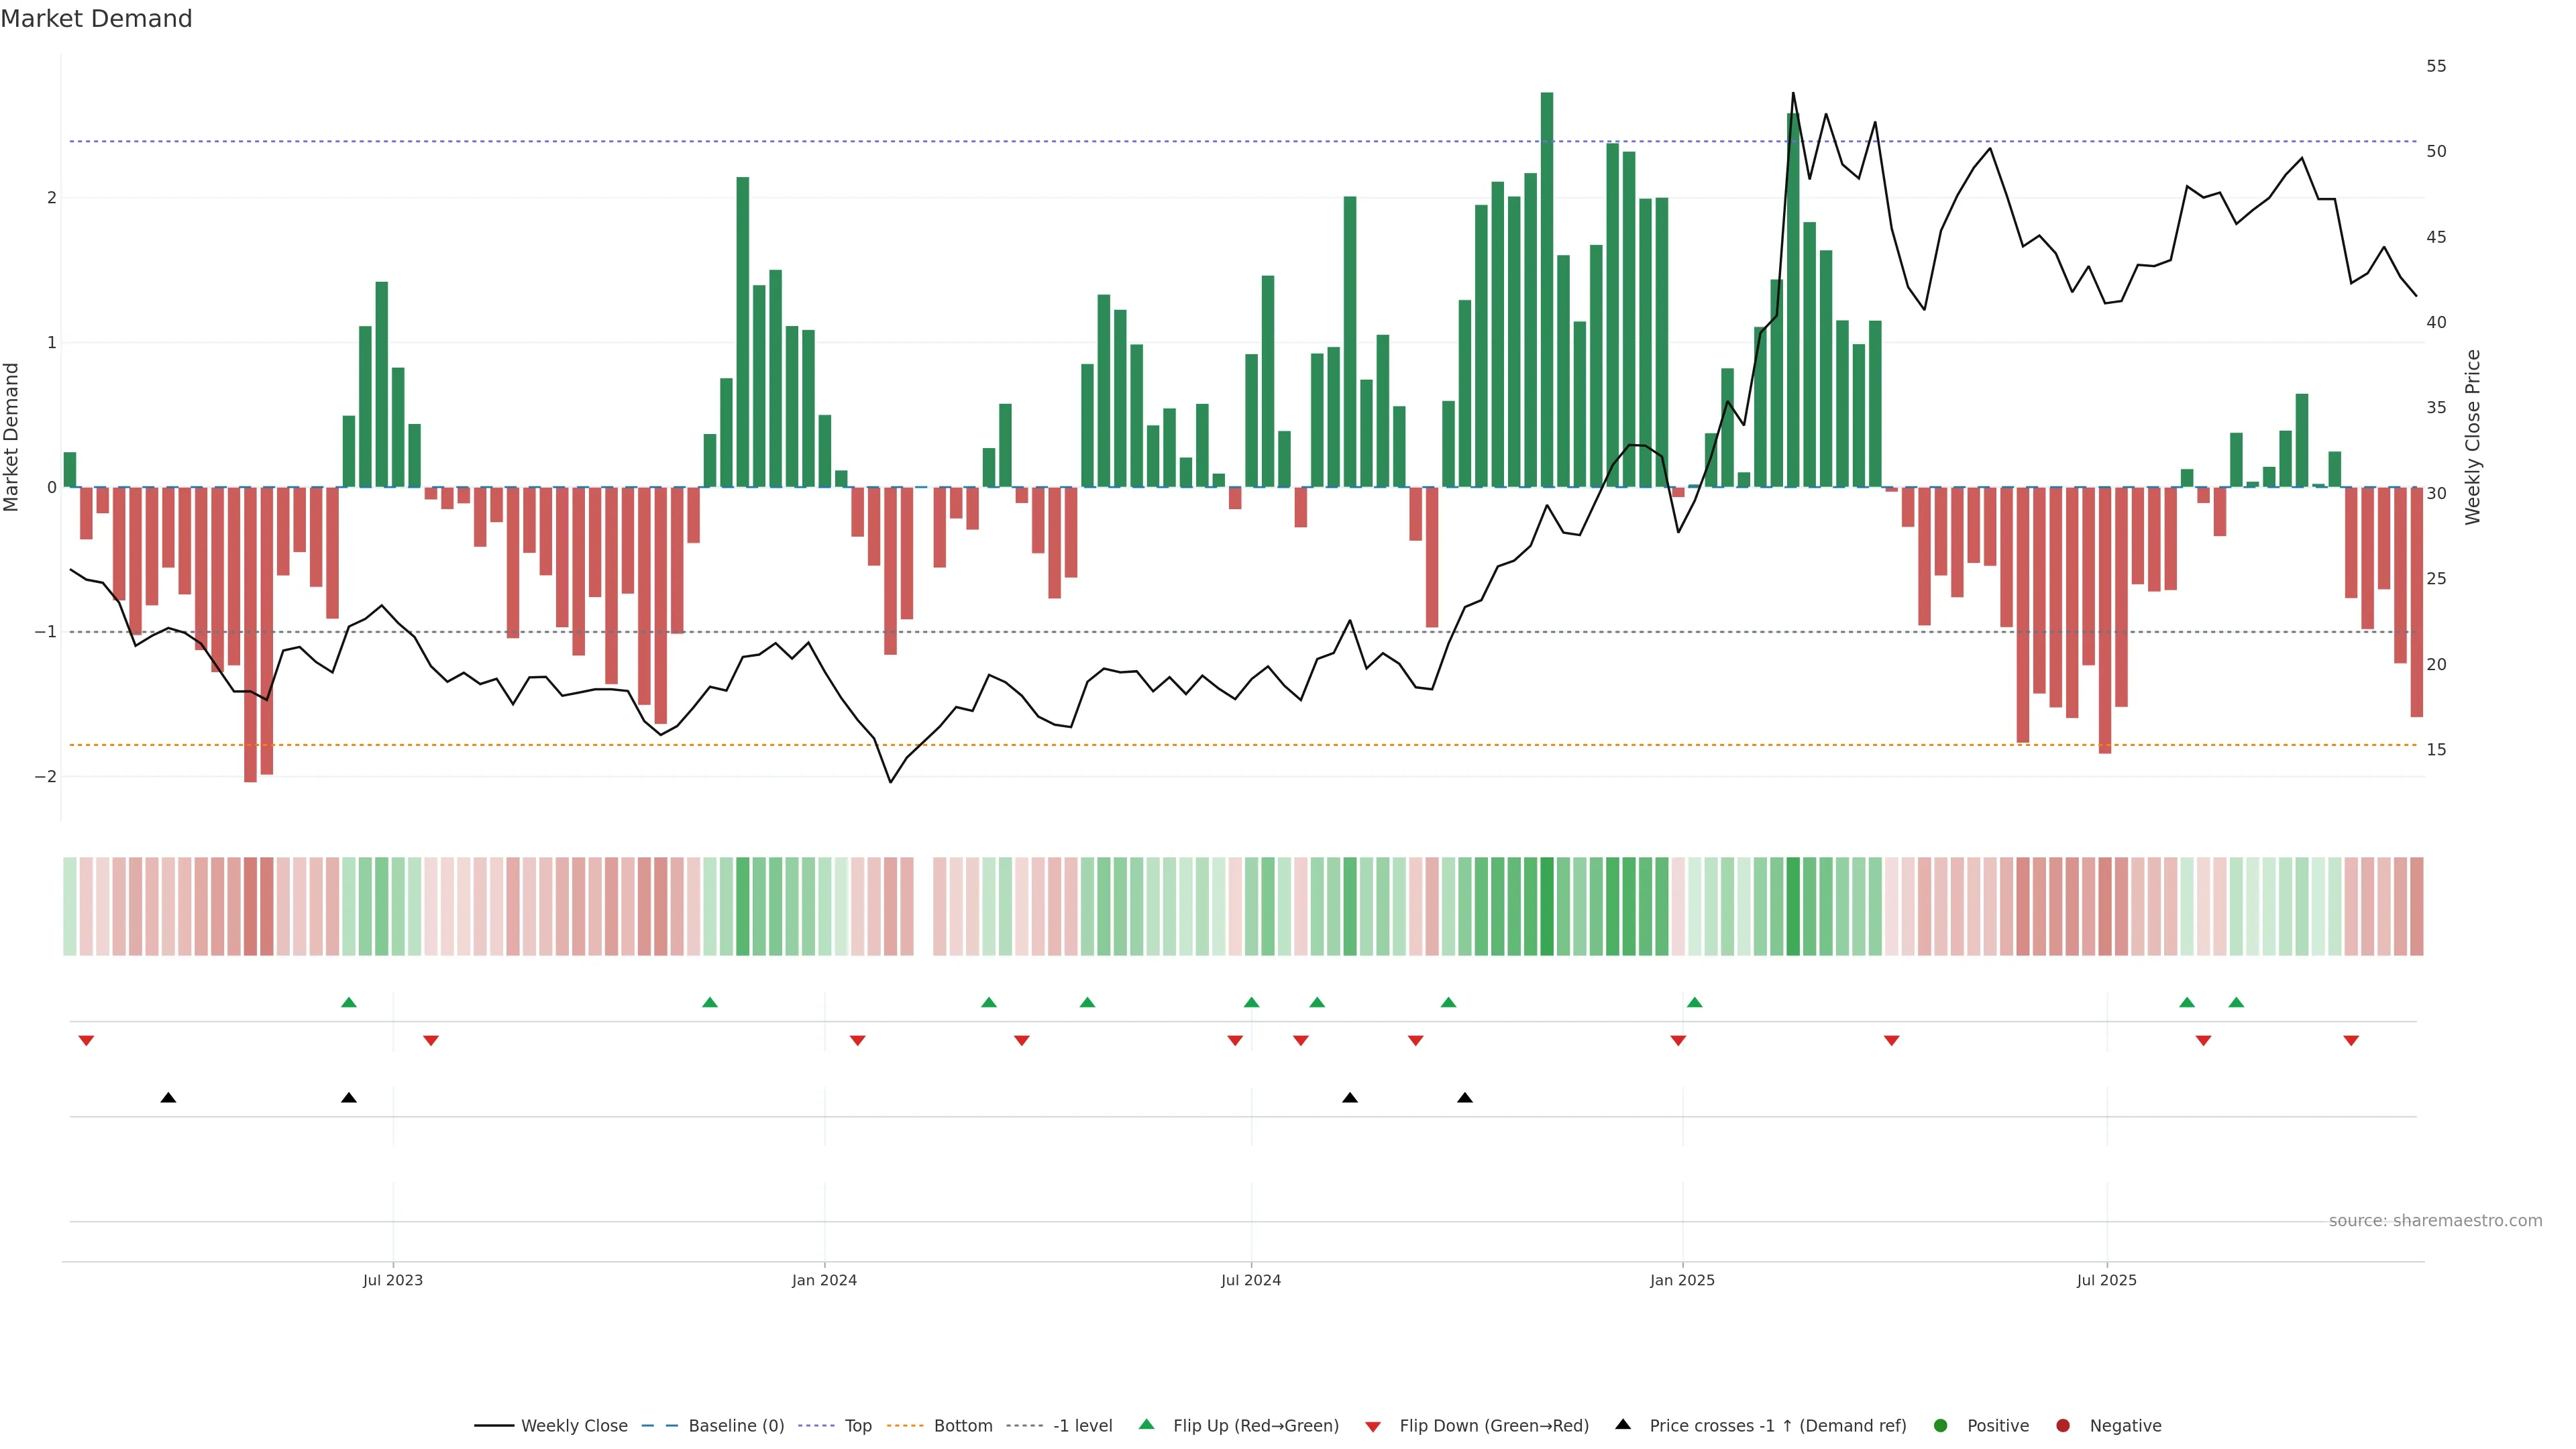Toggle the -1 level legend entry

pyautogui.click(x=1082, y=1425)
